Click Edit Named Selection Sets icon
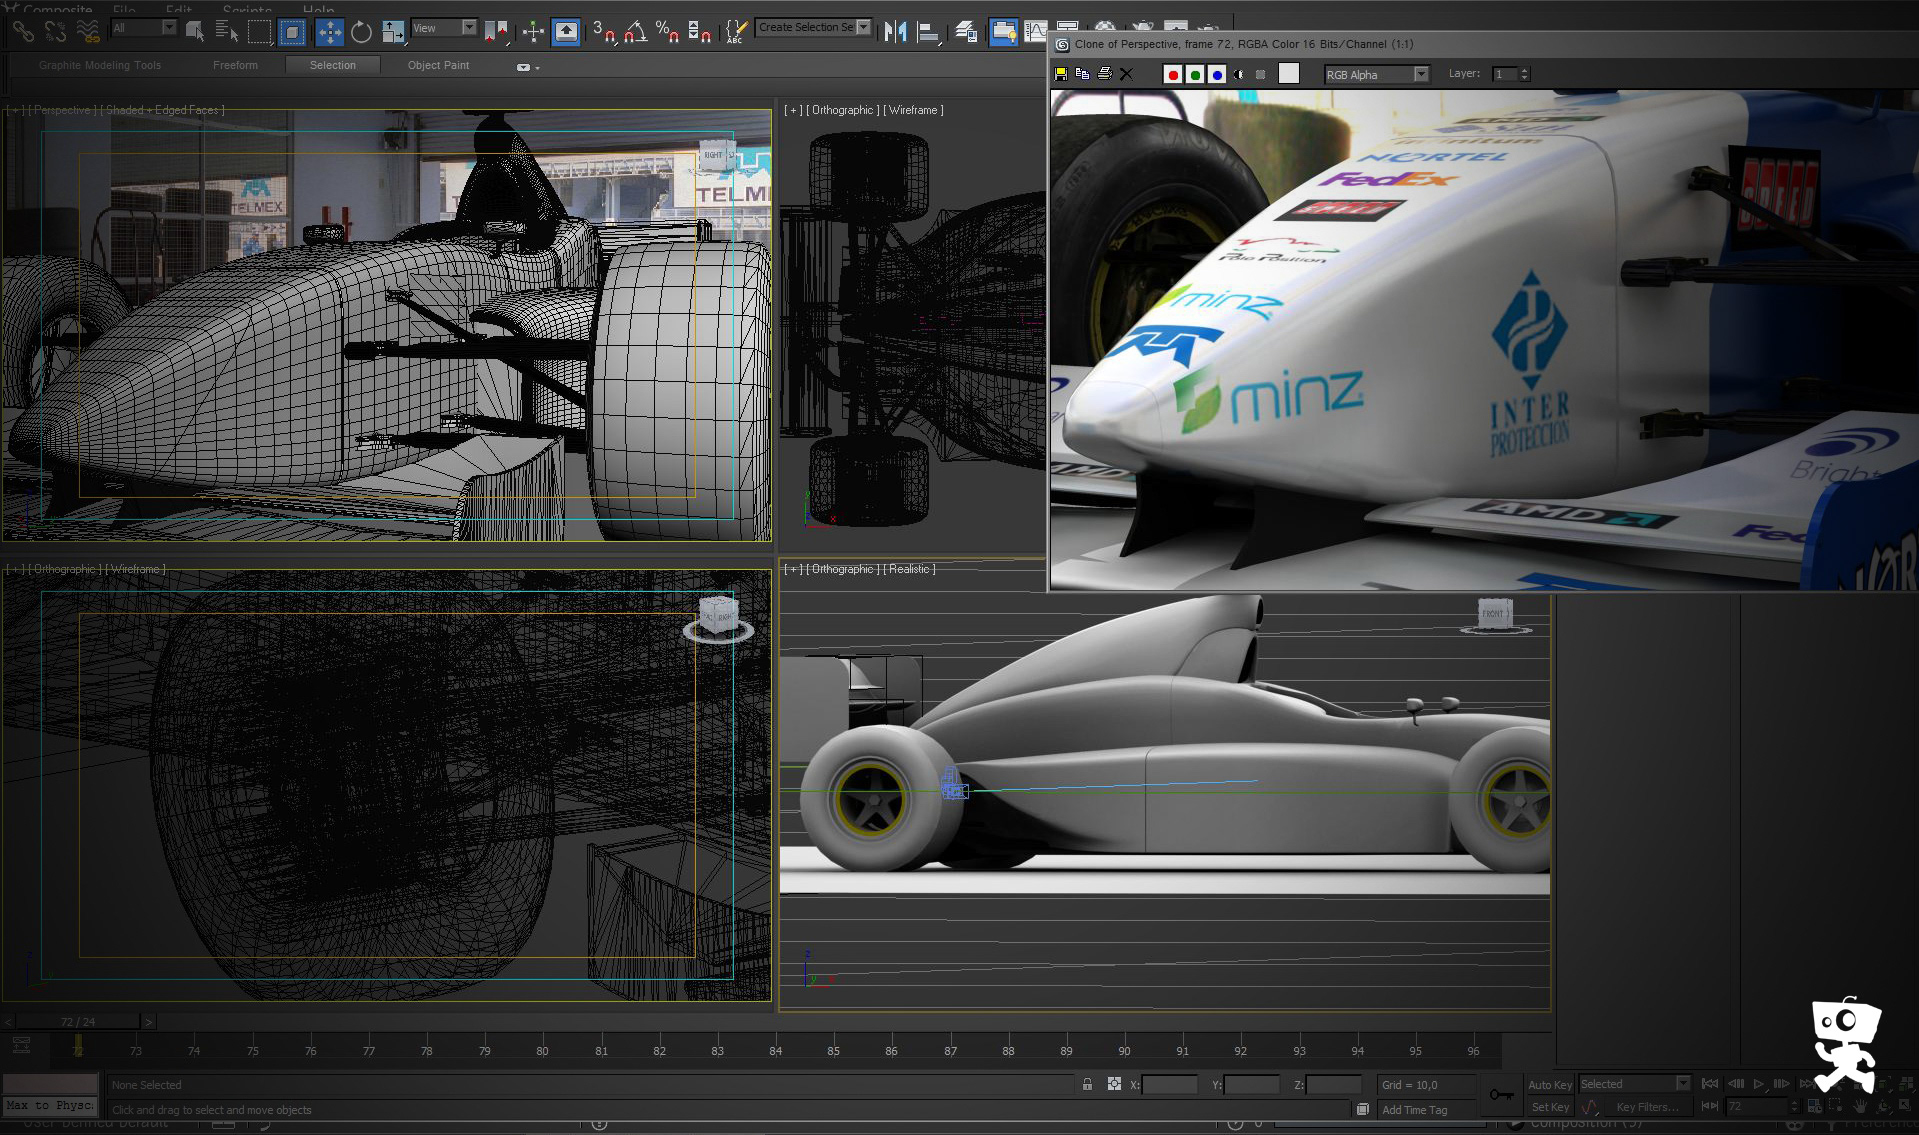Viewport: 1919px width, 1135px height. 736,32
